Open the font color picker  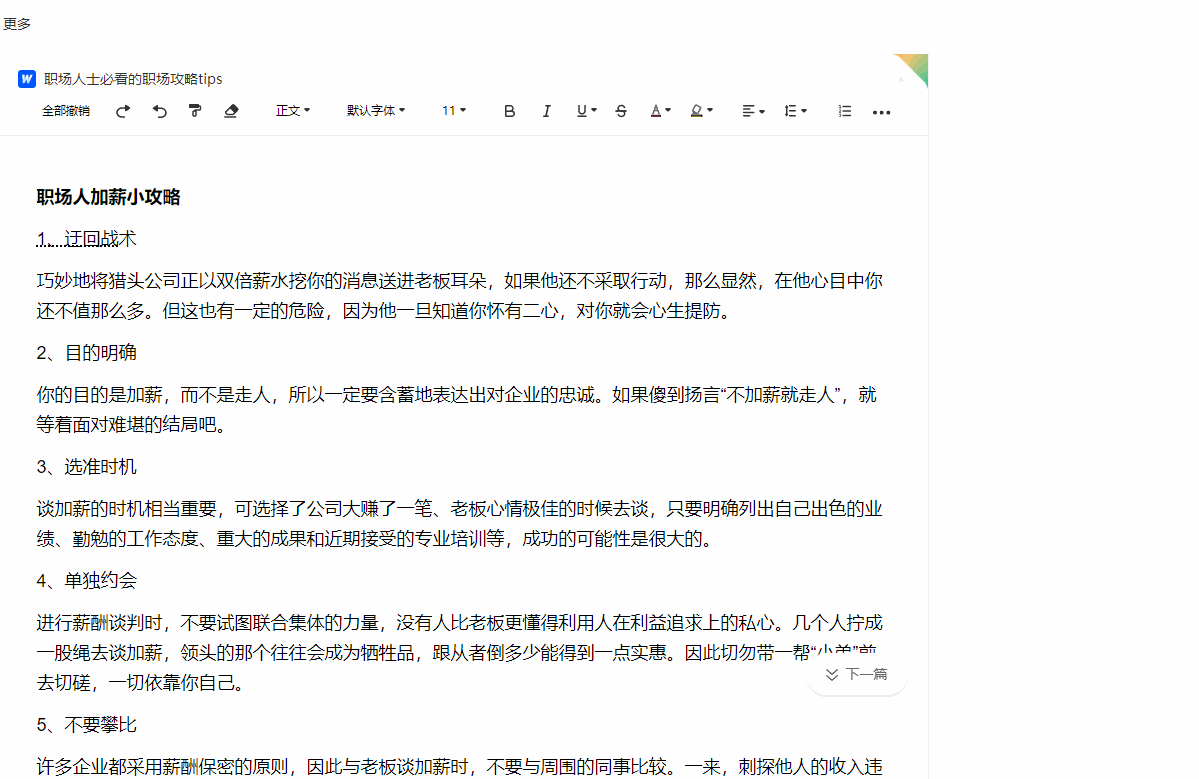pos(660,110)
